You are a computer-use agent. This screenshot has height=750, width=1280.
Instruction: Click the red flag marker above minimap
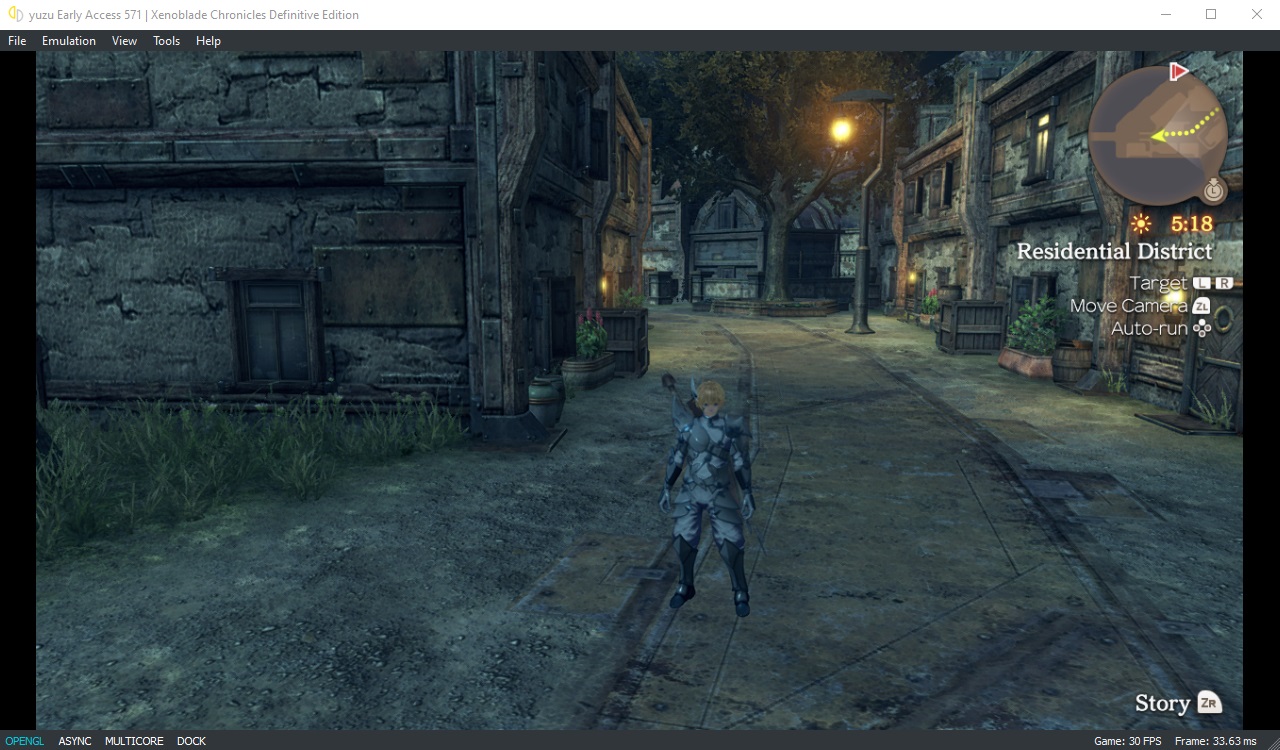pos(1178,72)
